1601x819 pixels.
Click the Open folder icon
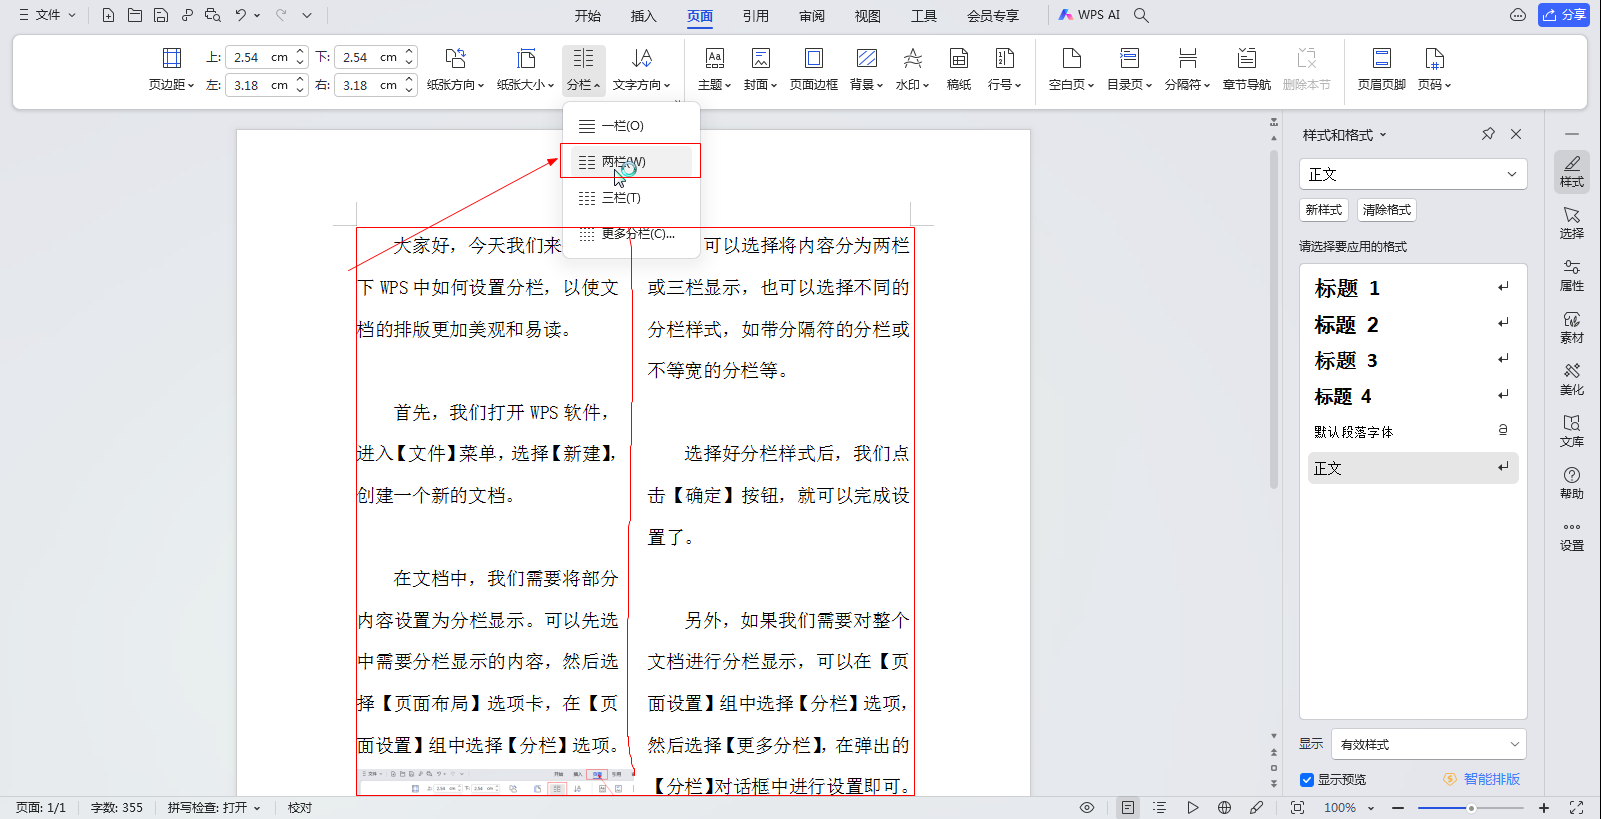pos(135,15)
